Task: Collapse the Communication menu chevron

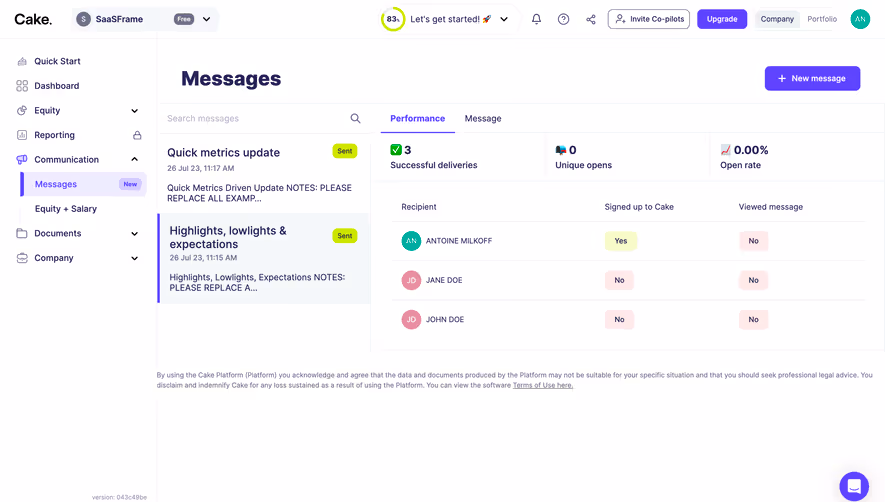Action: pyautogui.click(x=134, y=159)
